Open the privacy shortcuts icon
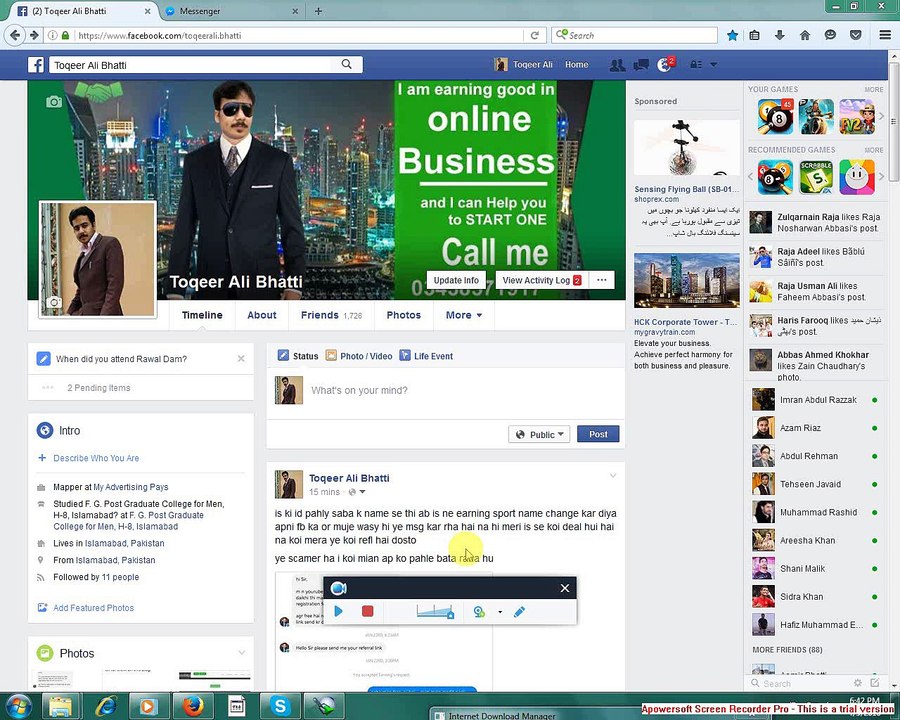The image size is (900, 720). click(x=696, y=65)
